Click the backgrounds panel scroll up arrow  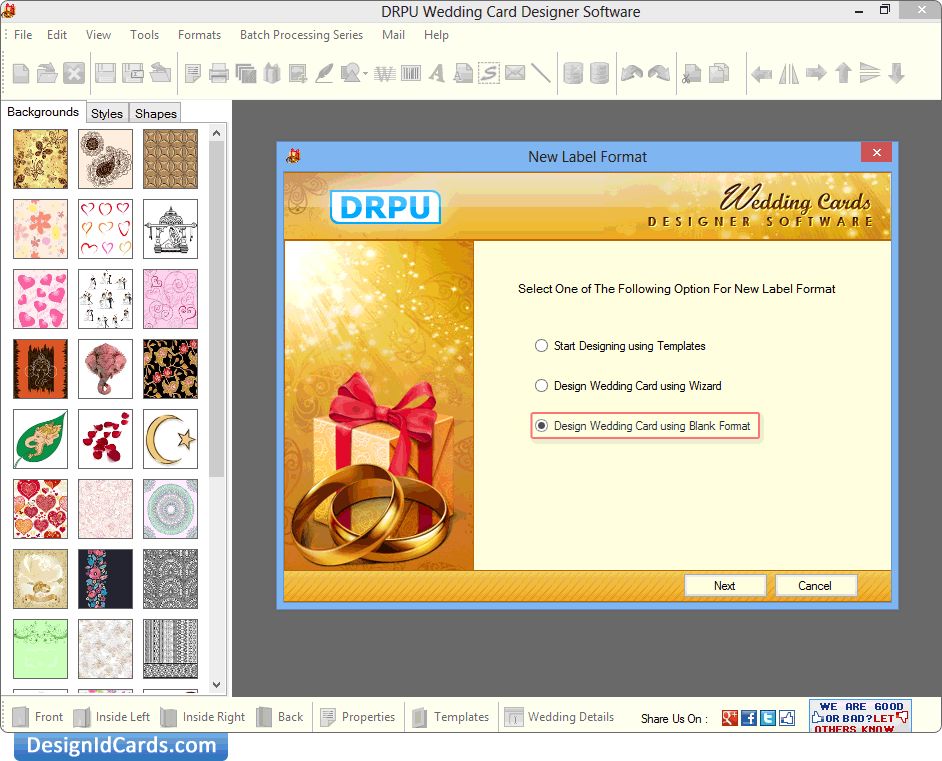point(217,133)
